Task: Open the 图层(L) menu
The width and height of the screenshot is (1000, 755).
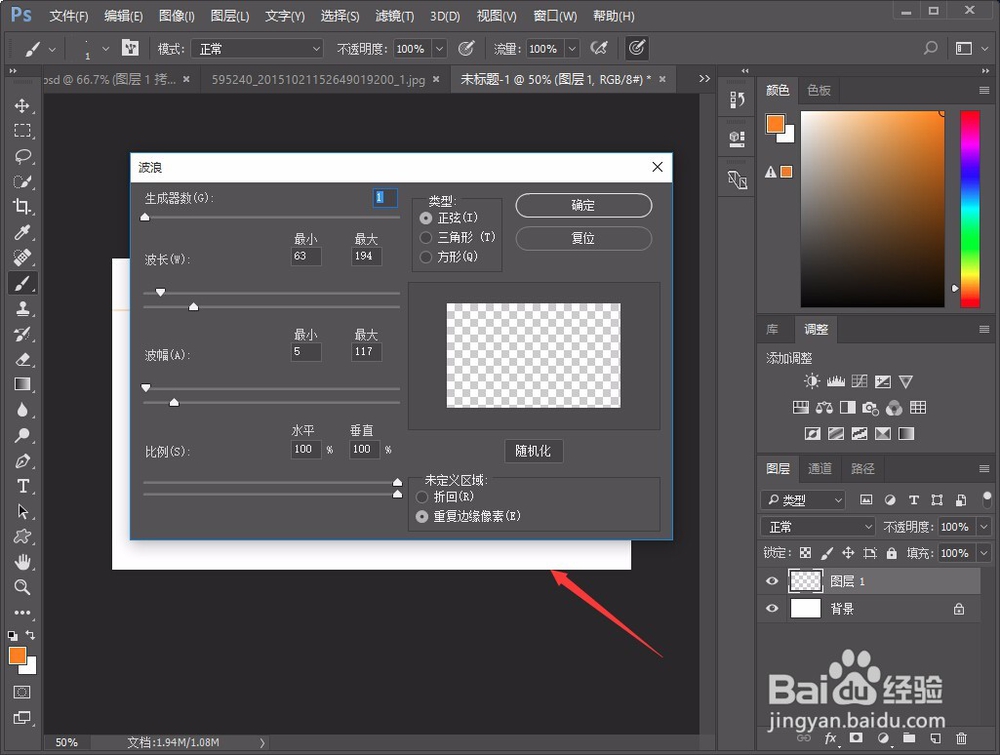Action: [x=230, y=16]
